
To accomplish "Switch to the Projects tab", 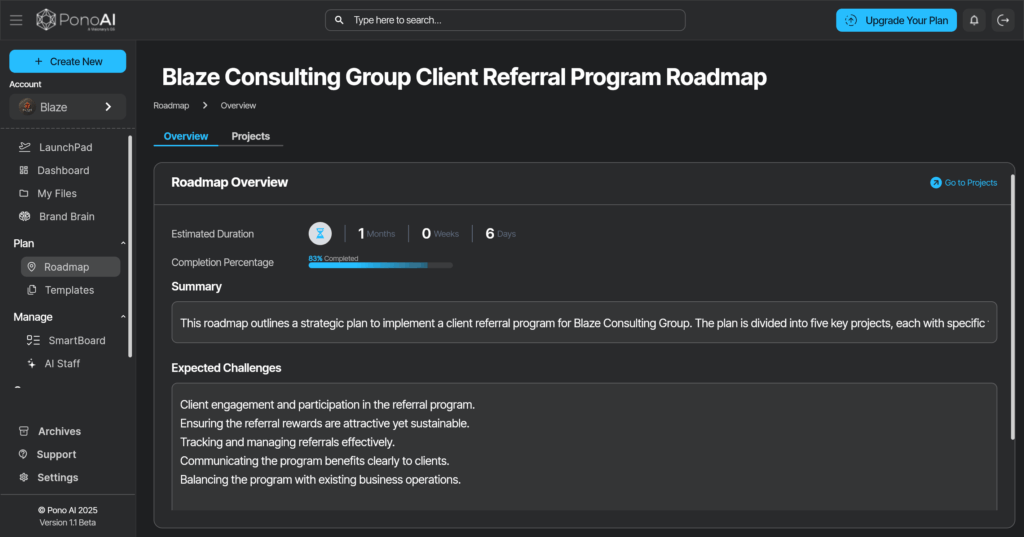I will (x=250, y=136).
